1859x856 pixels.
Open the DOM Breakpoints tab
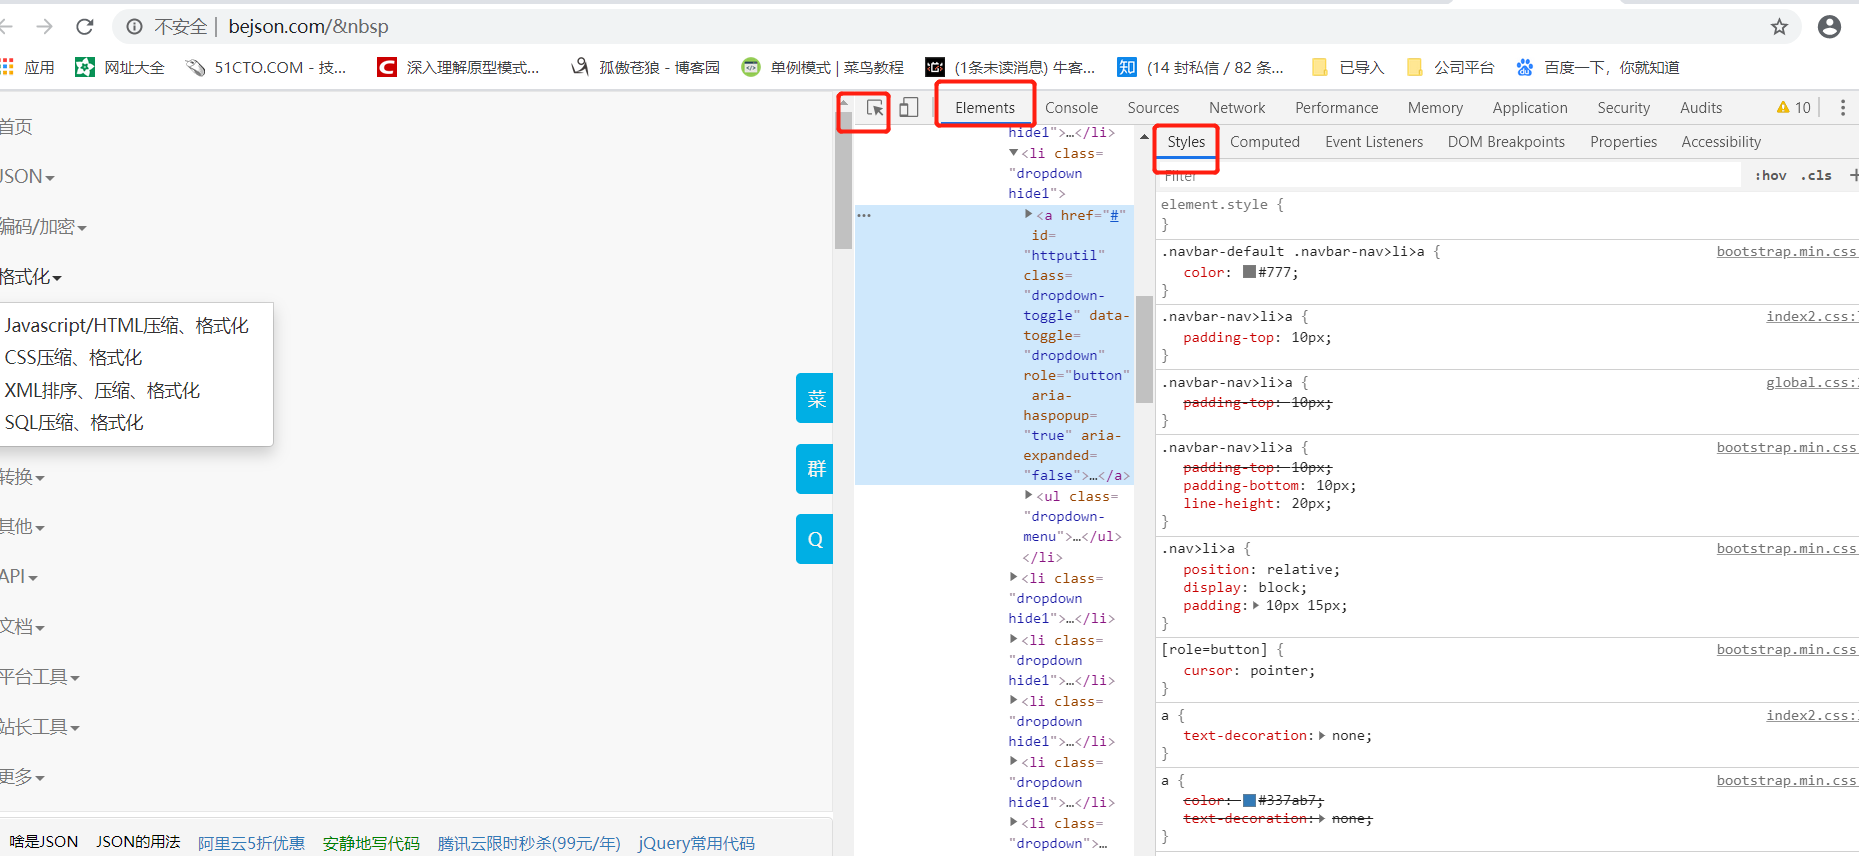point(1506,142)
